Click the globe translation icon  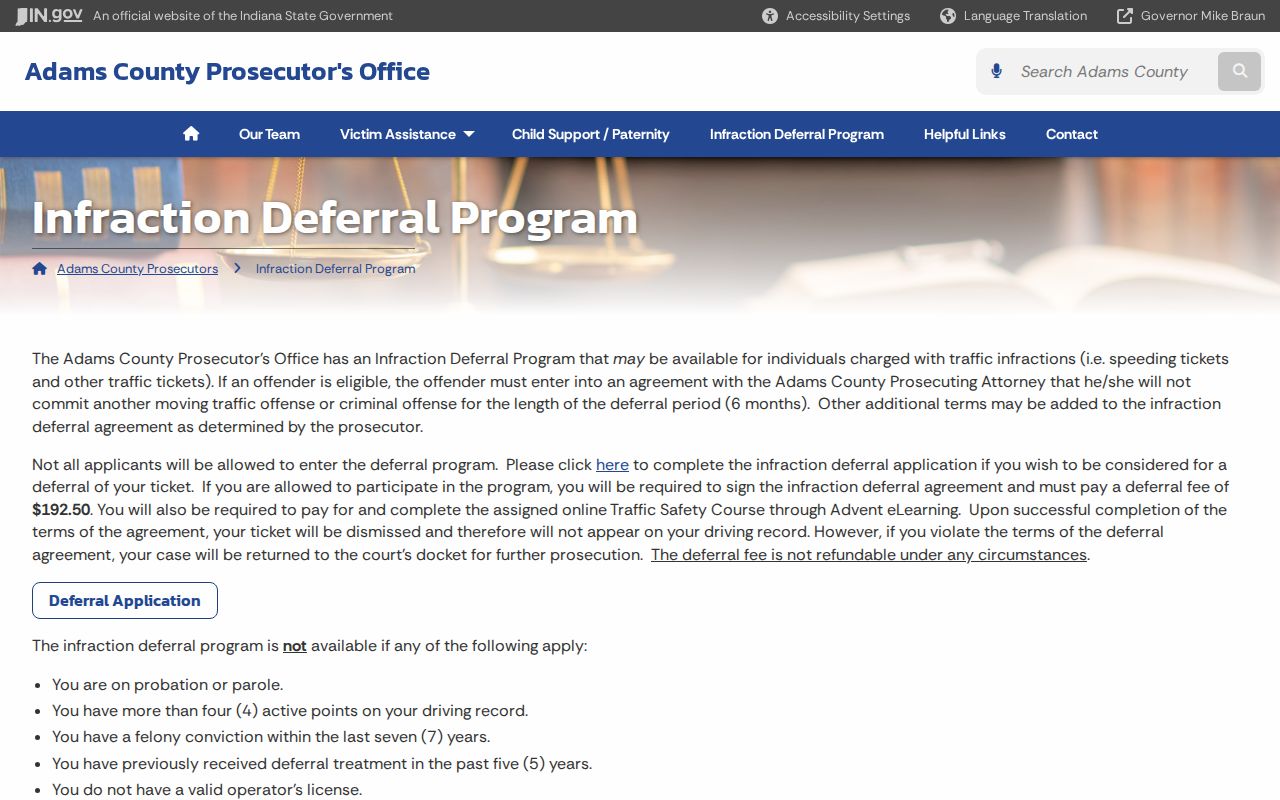click(x=948, y=16)
